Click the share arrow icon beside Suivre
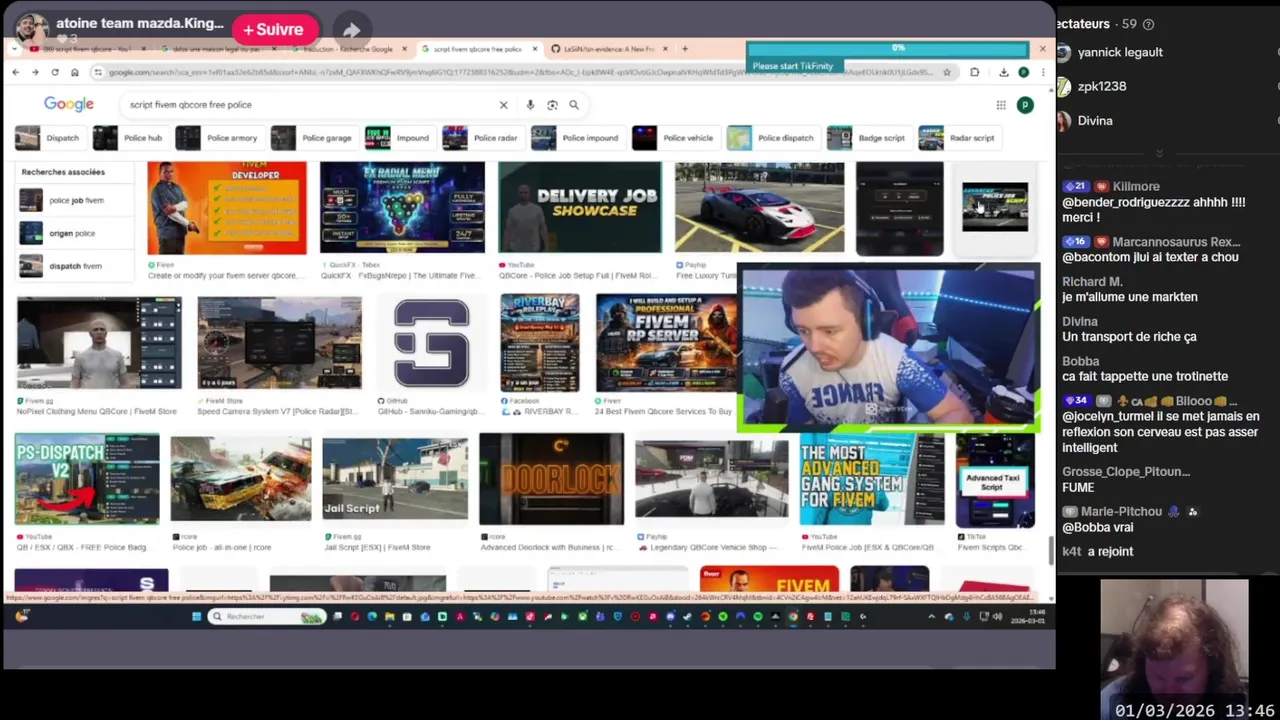The image size is (1280, 720). (351, 30)
